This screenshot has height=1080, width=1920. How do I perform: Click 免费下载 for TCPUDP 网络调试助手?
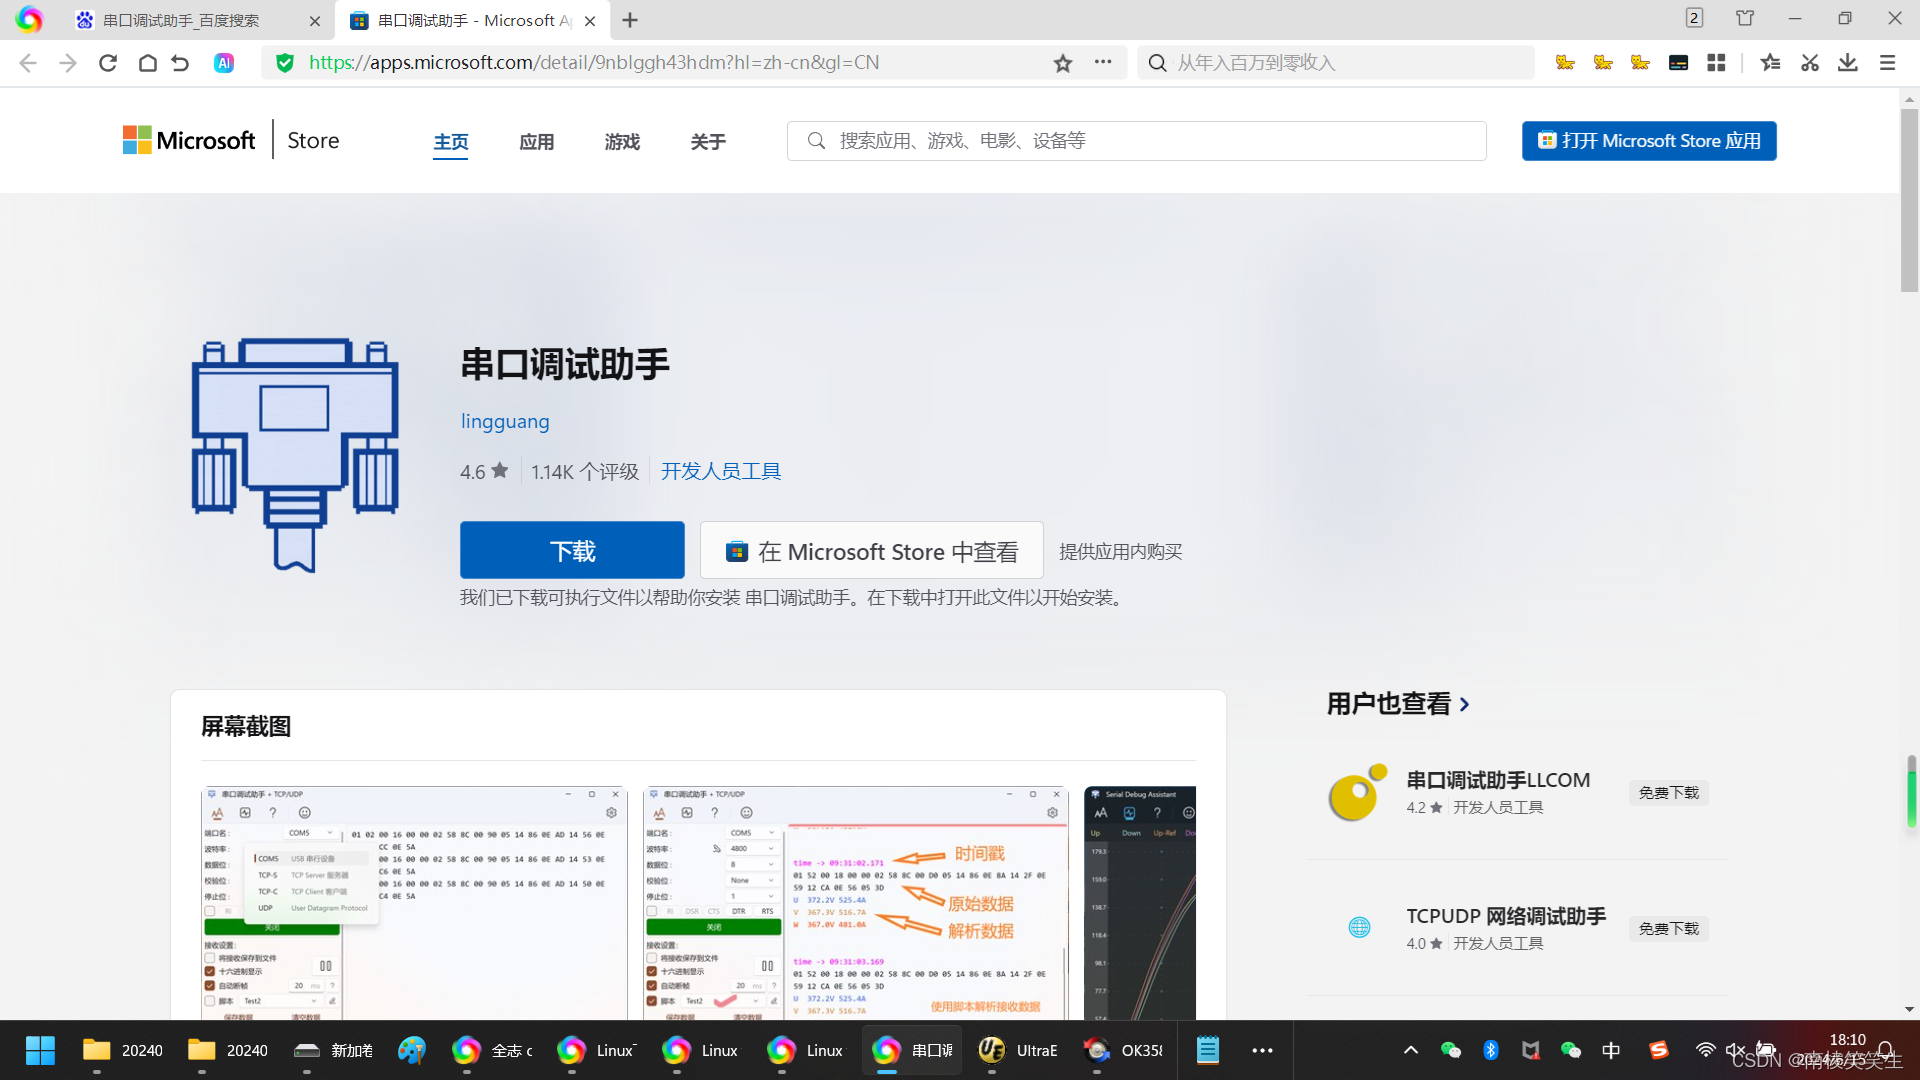[1669, 929]
